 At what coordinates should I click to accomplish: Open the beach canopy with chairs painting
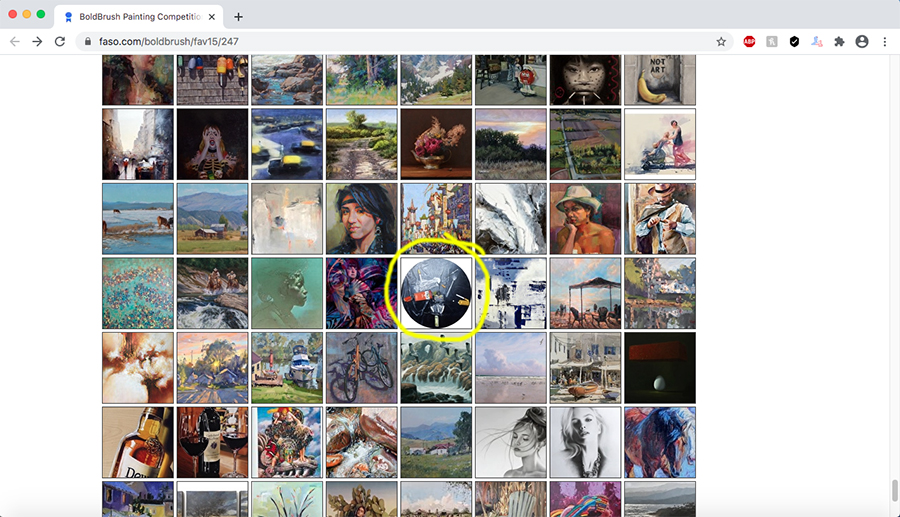point(585,293)
